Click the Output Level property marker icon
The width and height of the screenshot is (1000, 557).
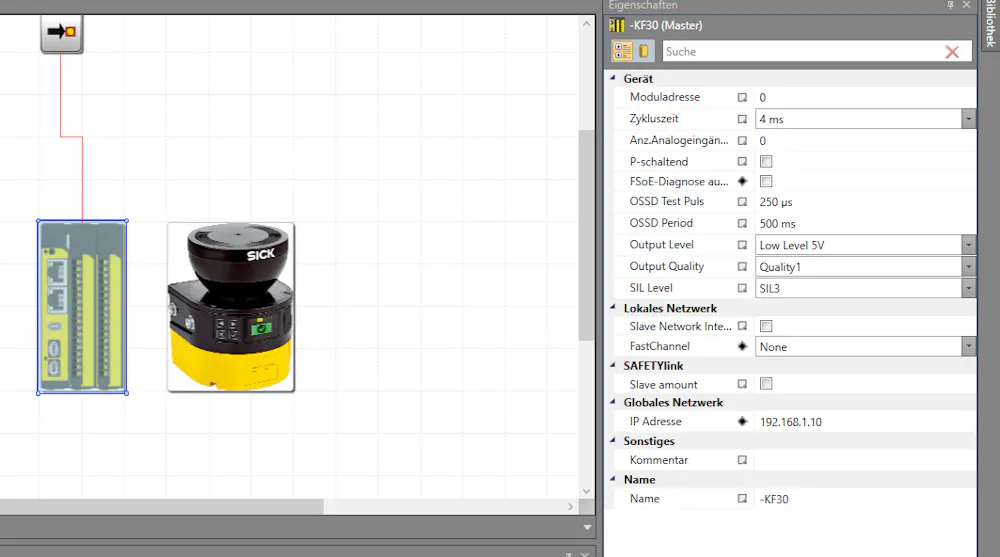[x=742, y=245]
